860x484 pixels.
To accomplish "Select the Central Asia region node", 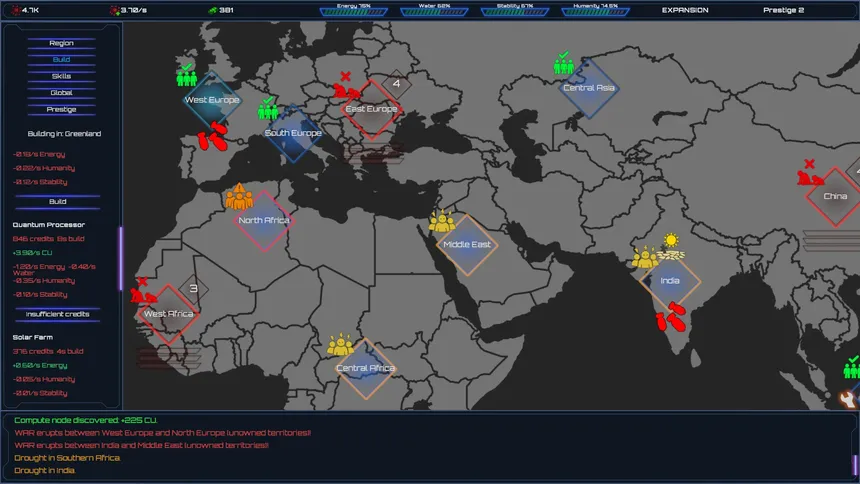I will pyautogui.click(x=589, y=88).
